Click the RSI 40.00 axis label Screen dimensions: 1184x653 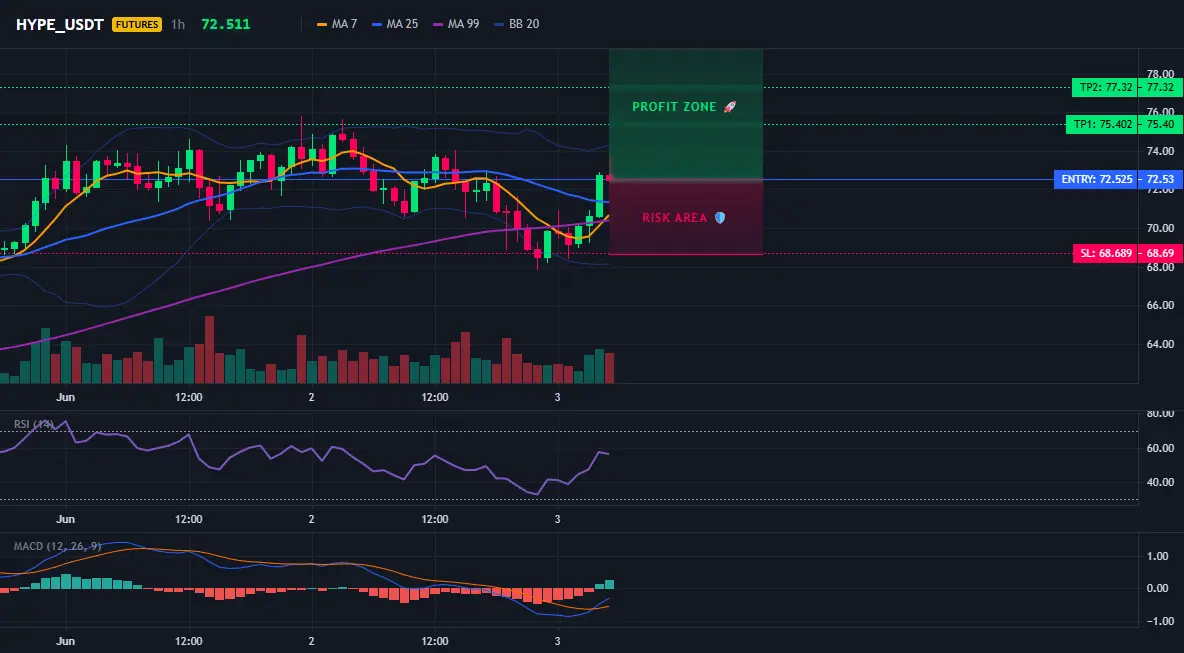tap(1161, 482)
